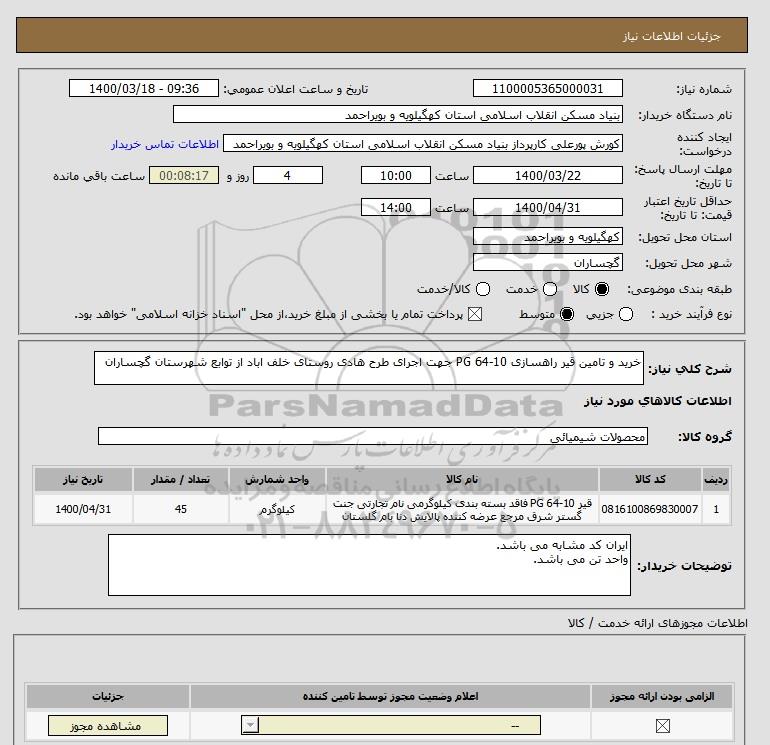
Task: Click the price validity date 1400/04/31 field
Action: (548, 207)
